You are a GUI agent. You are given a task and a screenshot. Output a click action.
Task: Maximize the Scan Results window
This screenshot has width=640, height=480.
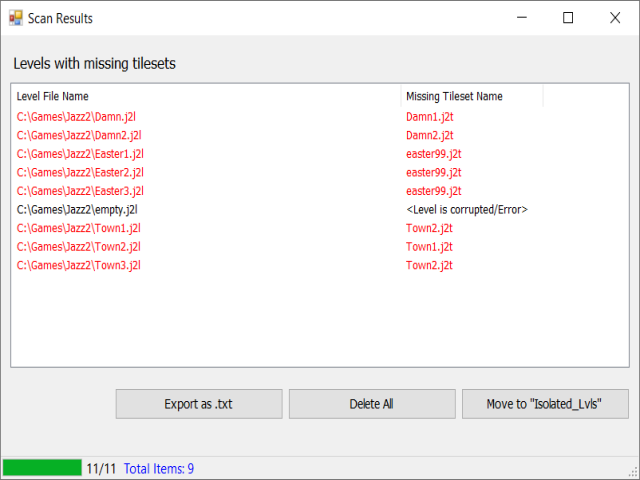[x=568, y=18]
